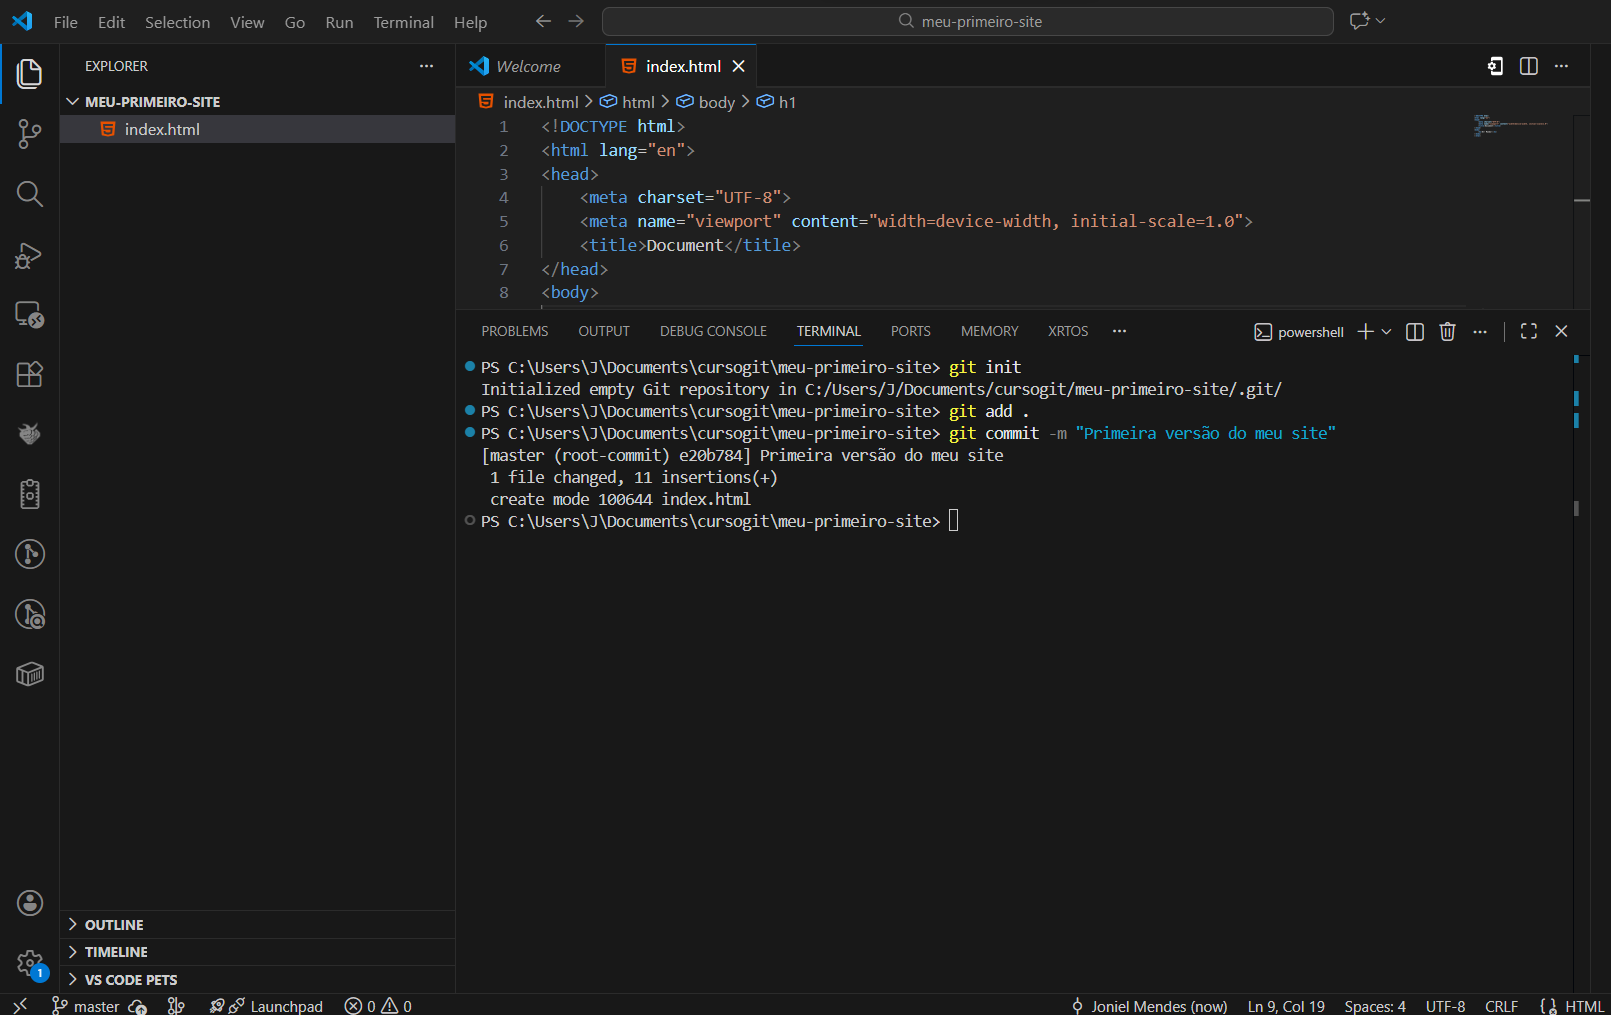The height and width of the screenshot is (1015, 1611).
Task: Toggle maximize panel size icon
Action: 1528,331
